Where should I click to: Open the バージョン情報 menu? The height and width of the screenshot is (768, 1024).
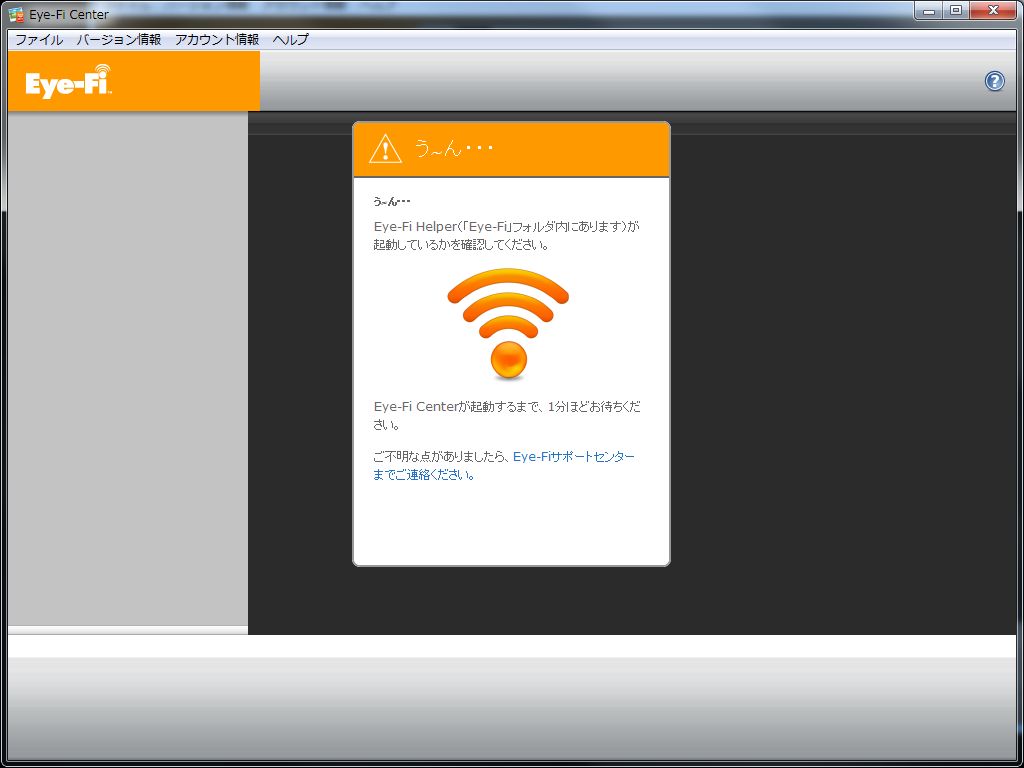click(x=119, y=40)
